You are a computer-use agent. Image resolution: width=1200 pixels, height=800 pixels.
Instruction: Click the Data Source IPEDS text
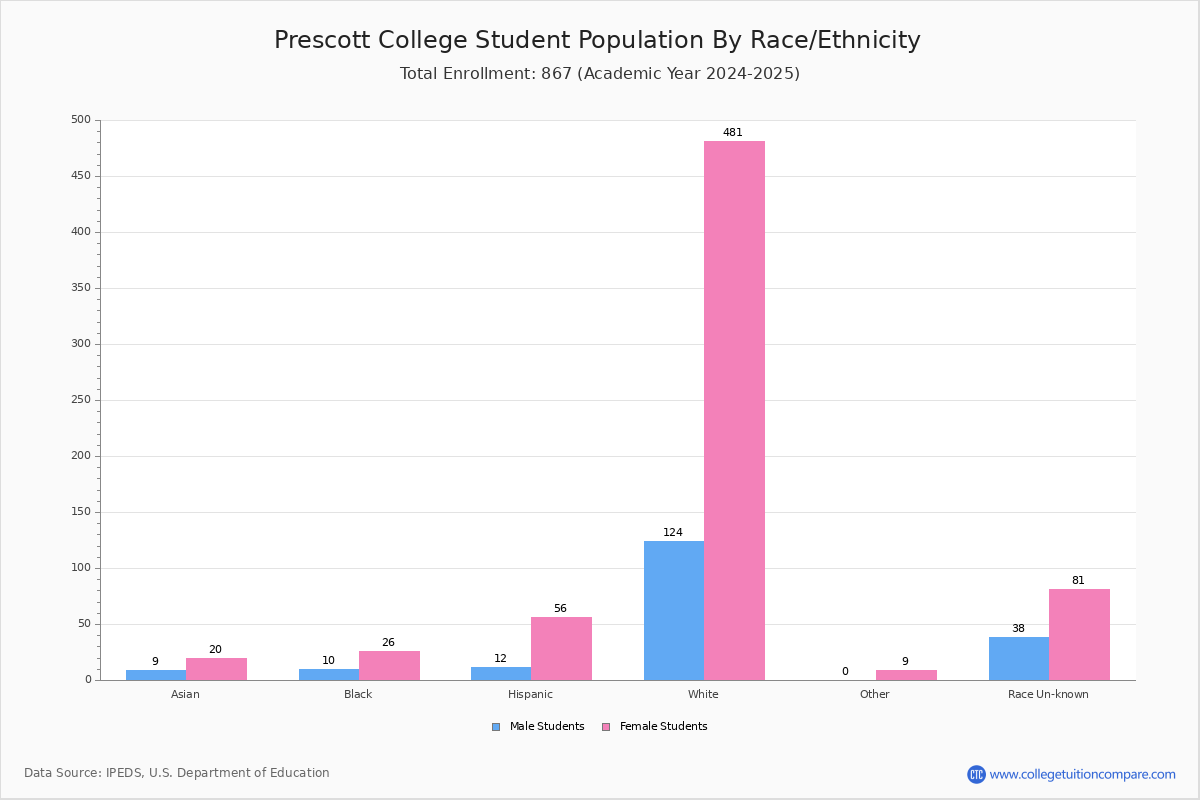(x=177, y=773)
